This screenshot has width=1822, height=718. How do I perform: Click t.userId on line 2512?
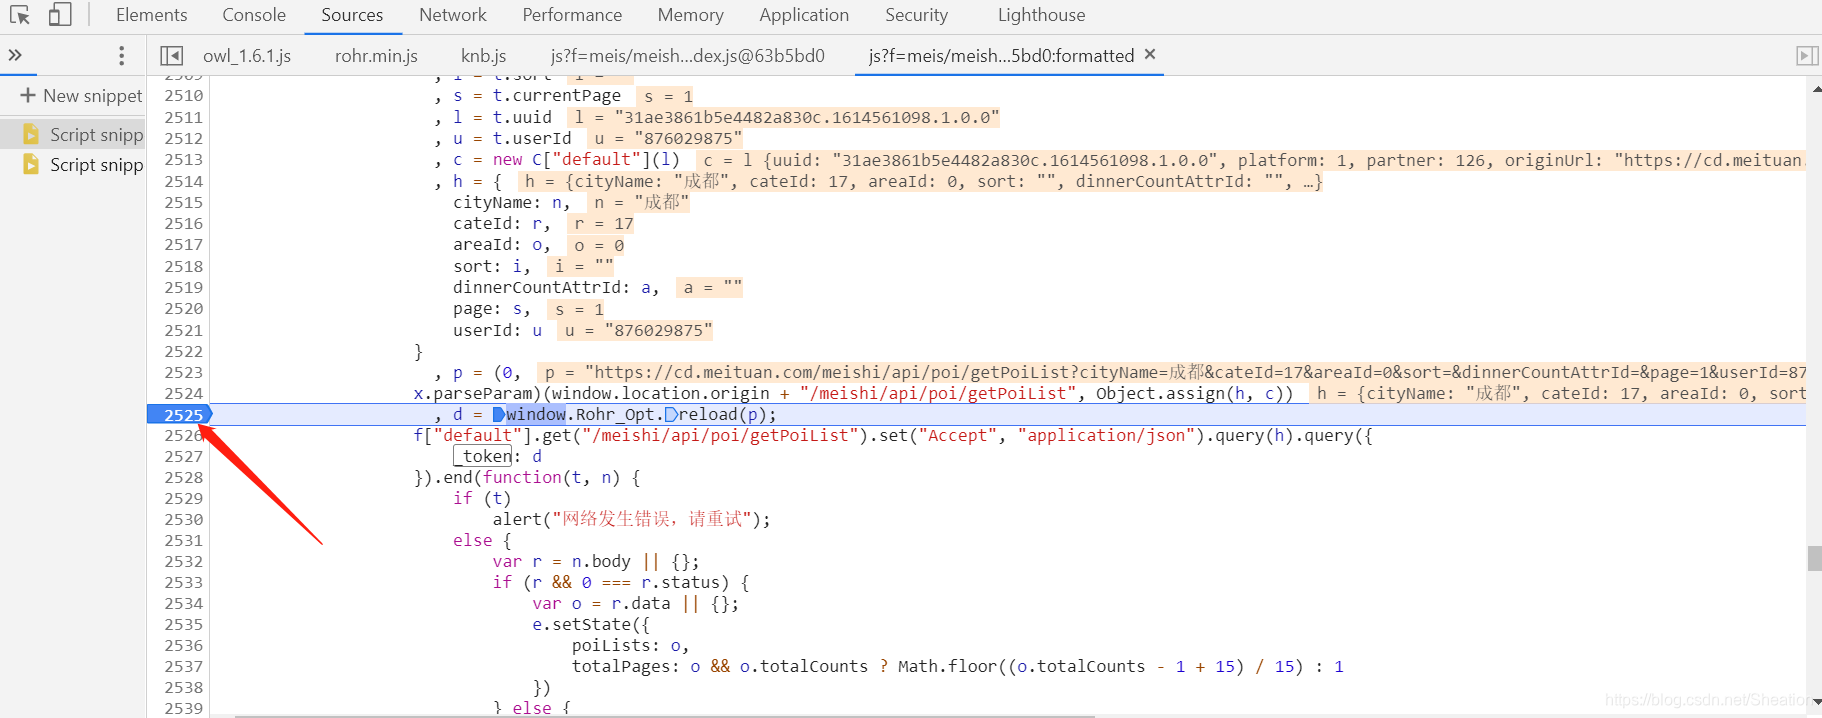532,139
